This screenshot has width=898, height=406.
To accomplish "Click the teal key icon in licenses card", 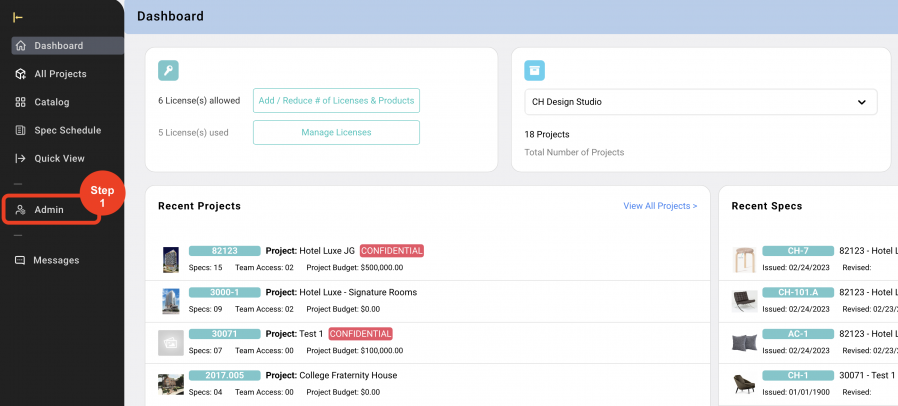I will pyautogui.click(x=169, y=70).
